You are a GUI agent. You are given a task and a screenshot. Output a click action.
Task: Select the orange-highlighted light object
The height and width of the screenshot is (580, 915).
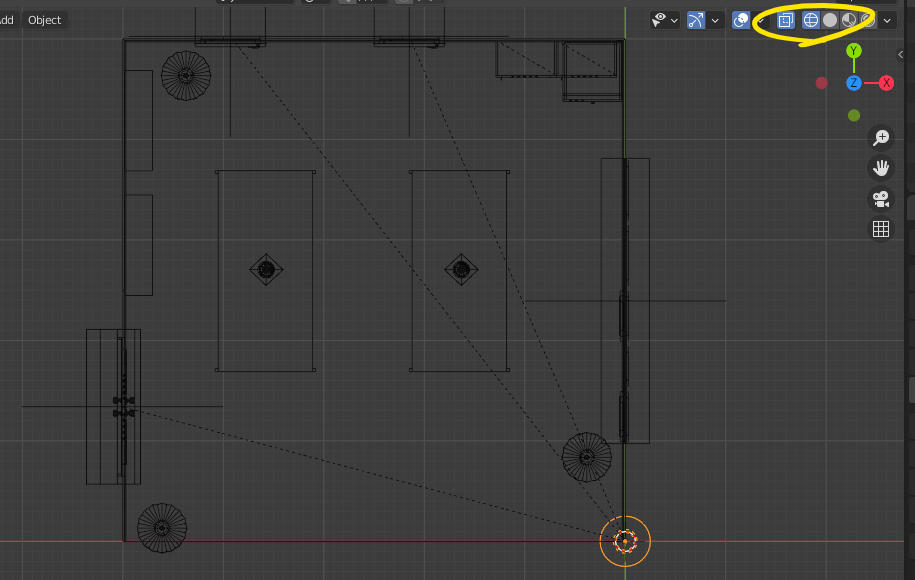pos(625,541)
